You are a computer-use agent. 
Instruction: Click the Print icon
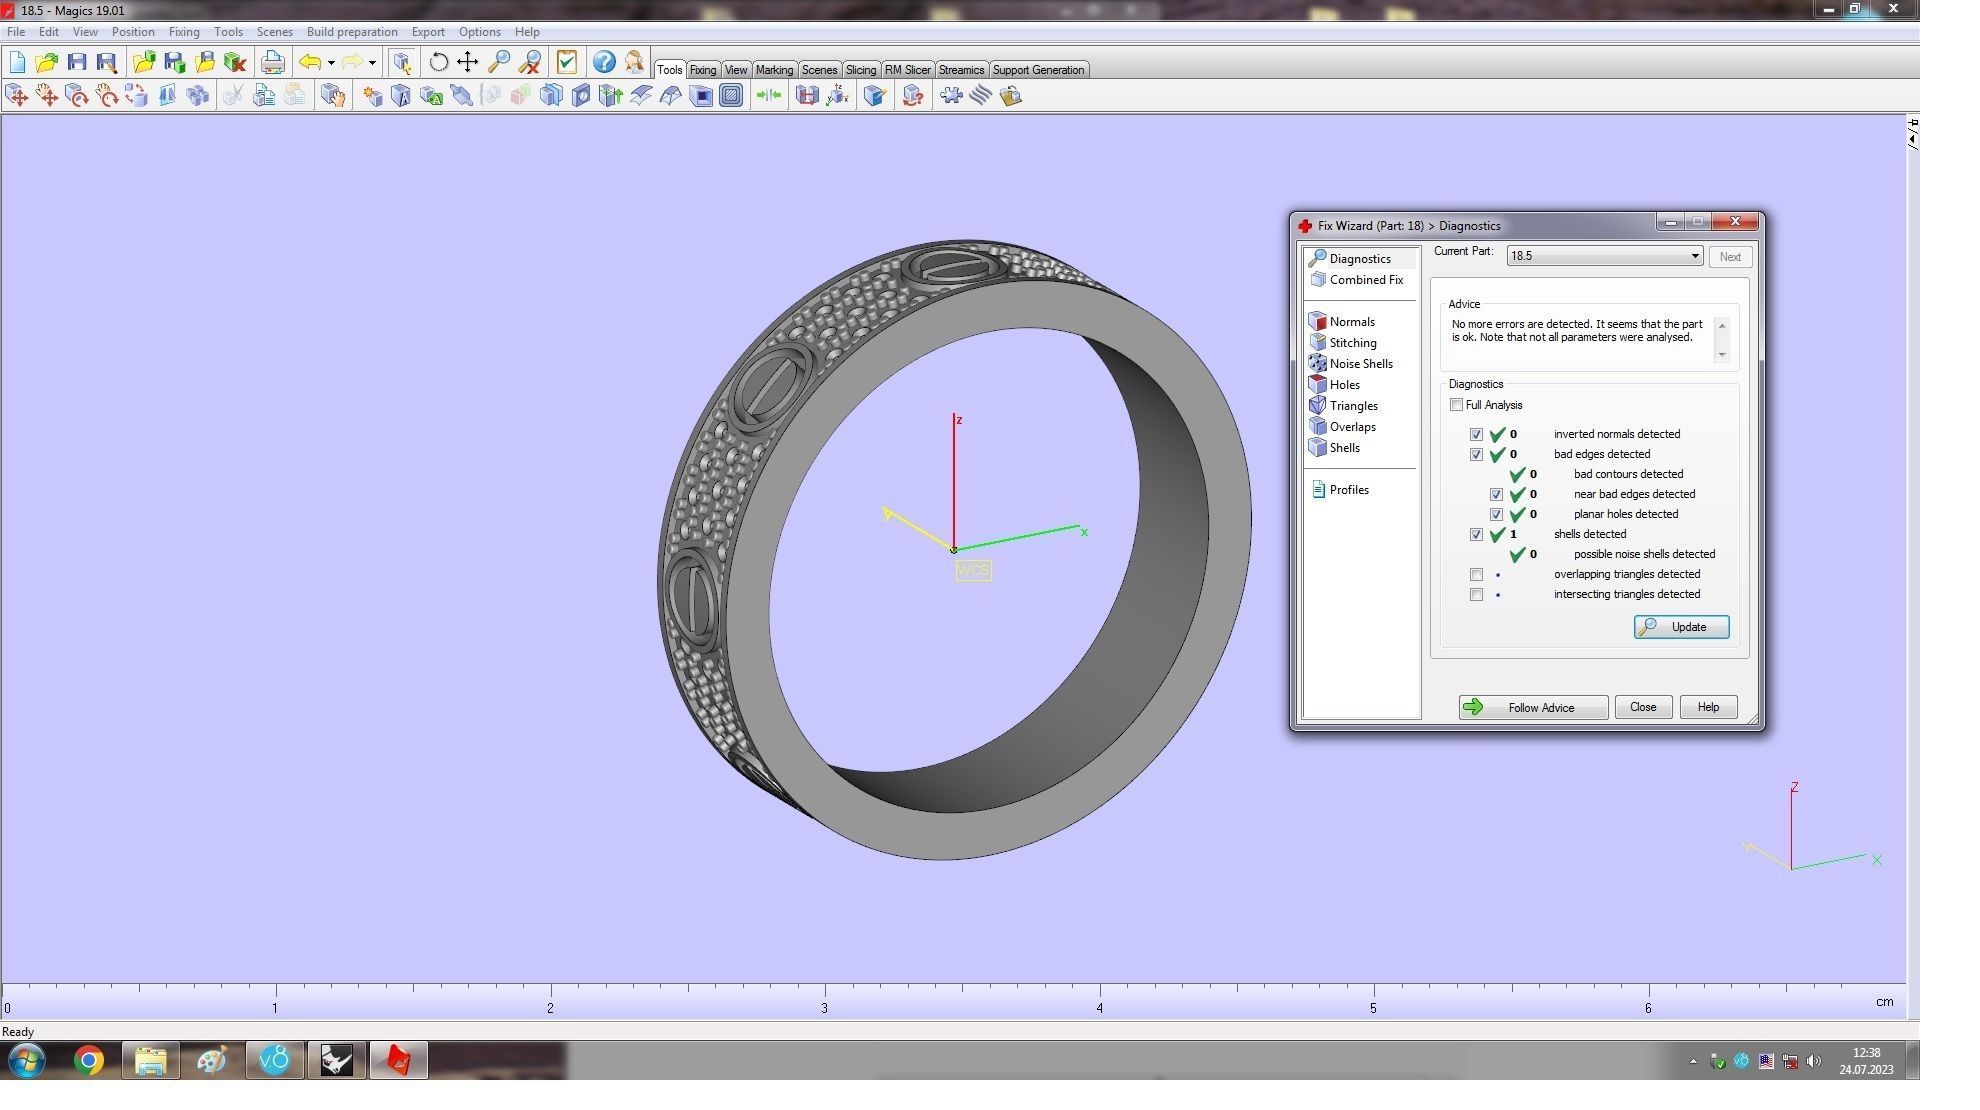(272, 62)
